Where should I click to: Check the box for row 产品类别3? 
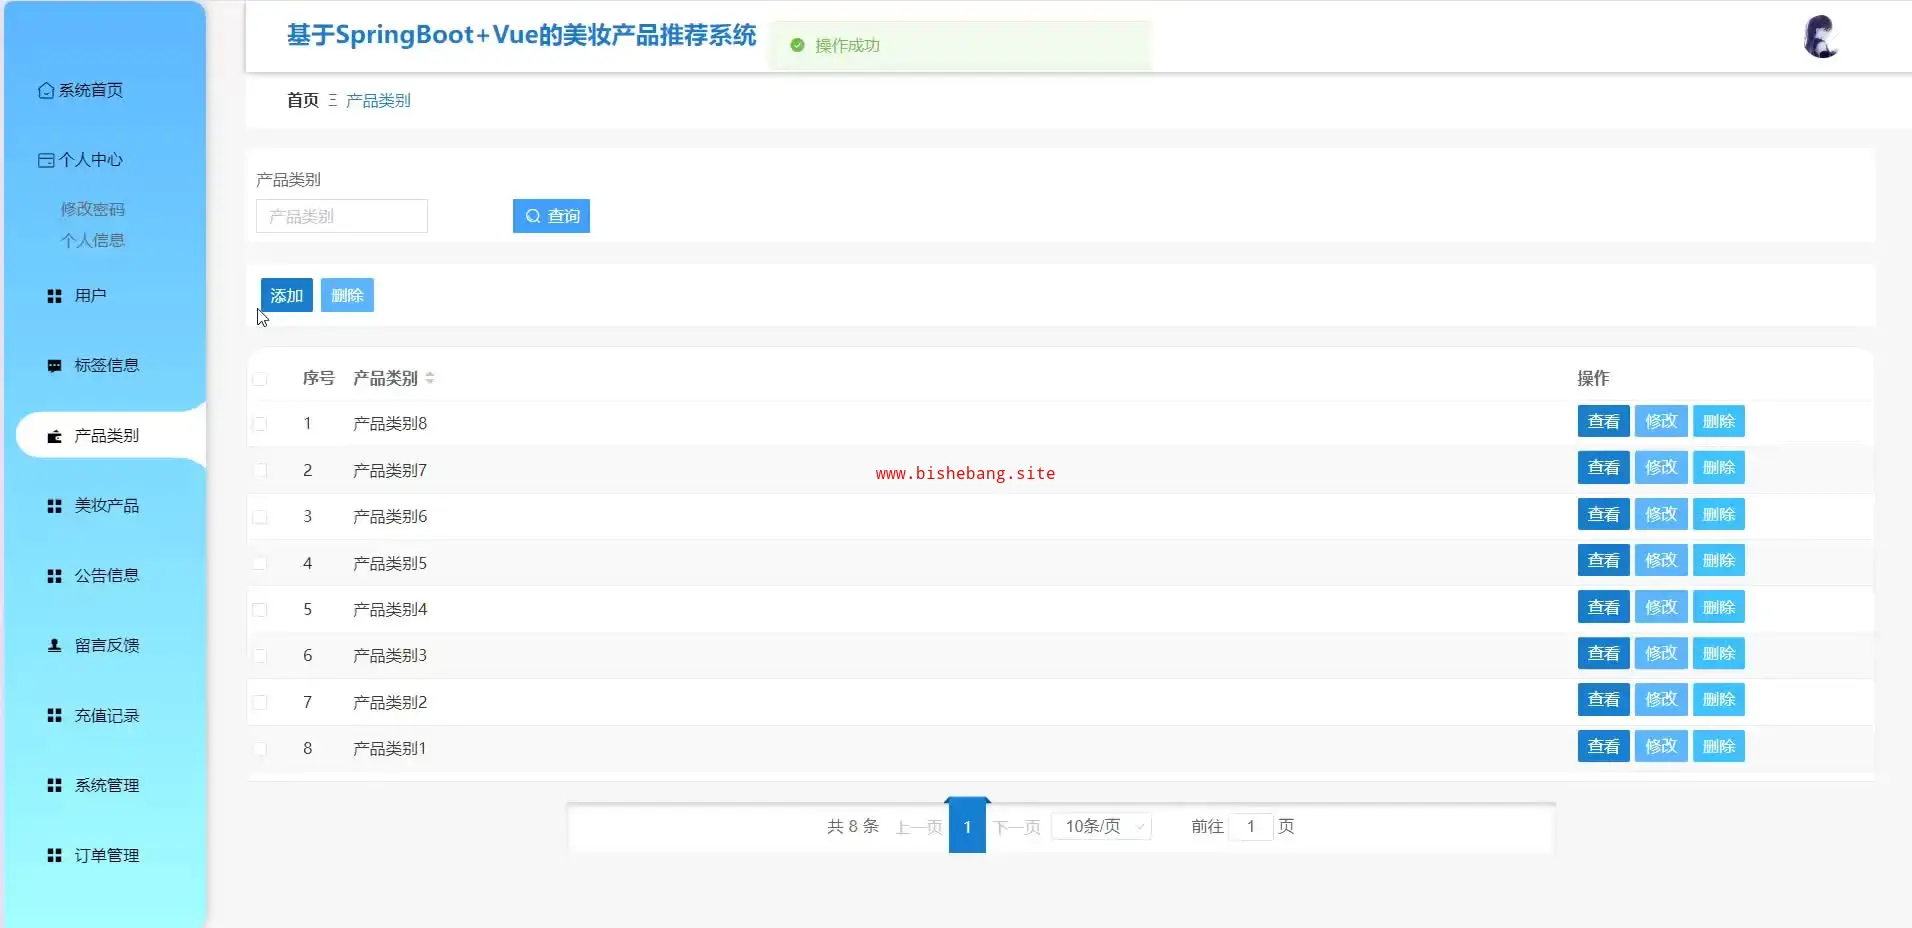pyautogui.click(x=260, y=656)
